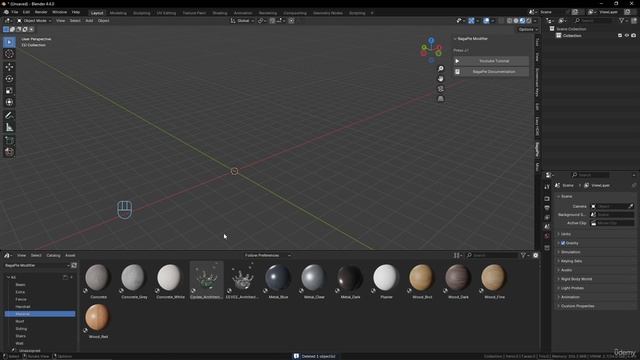Collapse the All catalog tree
Screen dimensions: 640x360
(8, 278)
